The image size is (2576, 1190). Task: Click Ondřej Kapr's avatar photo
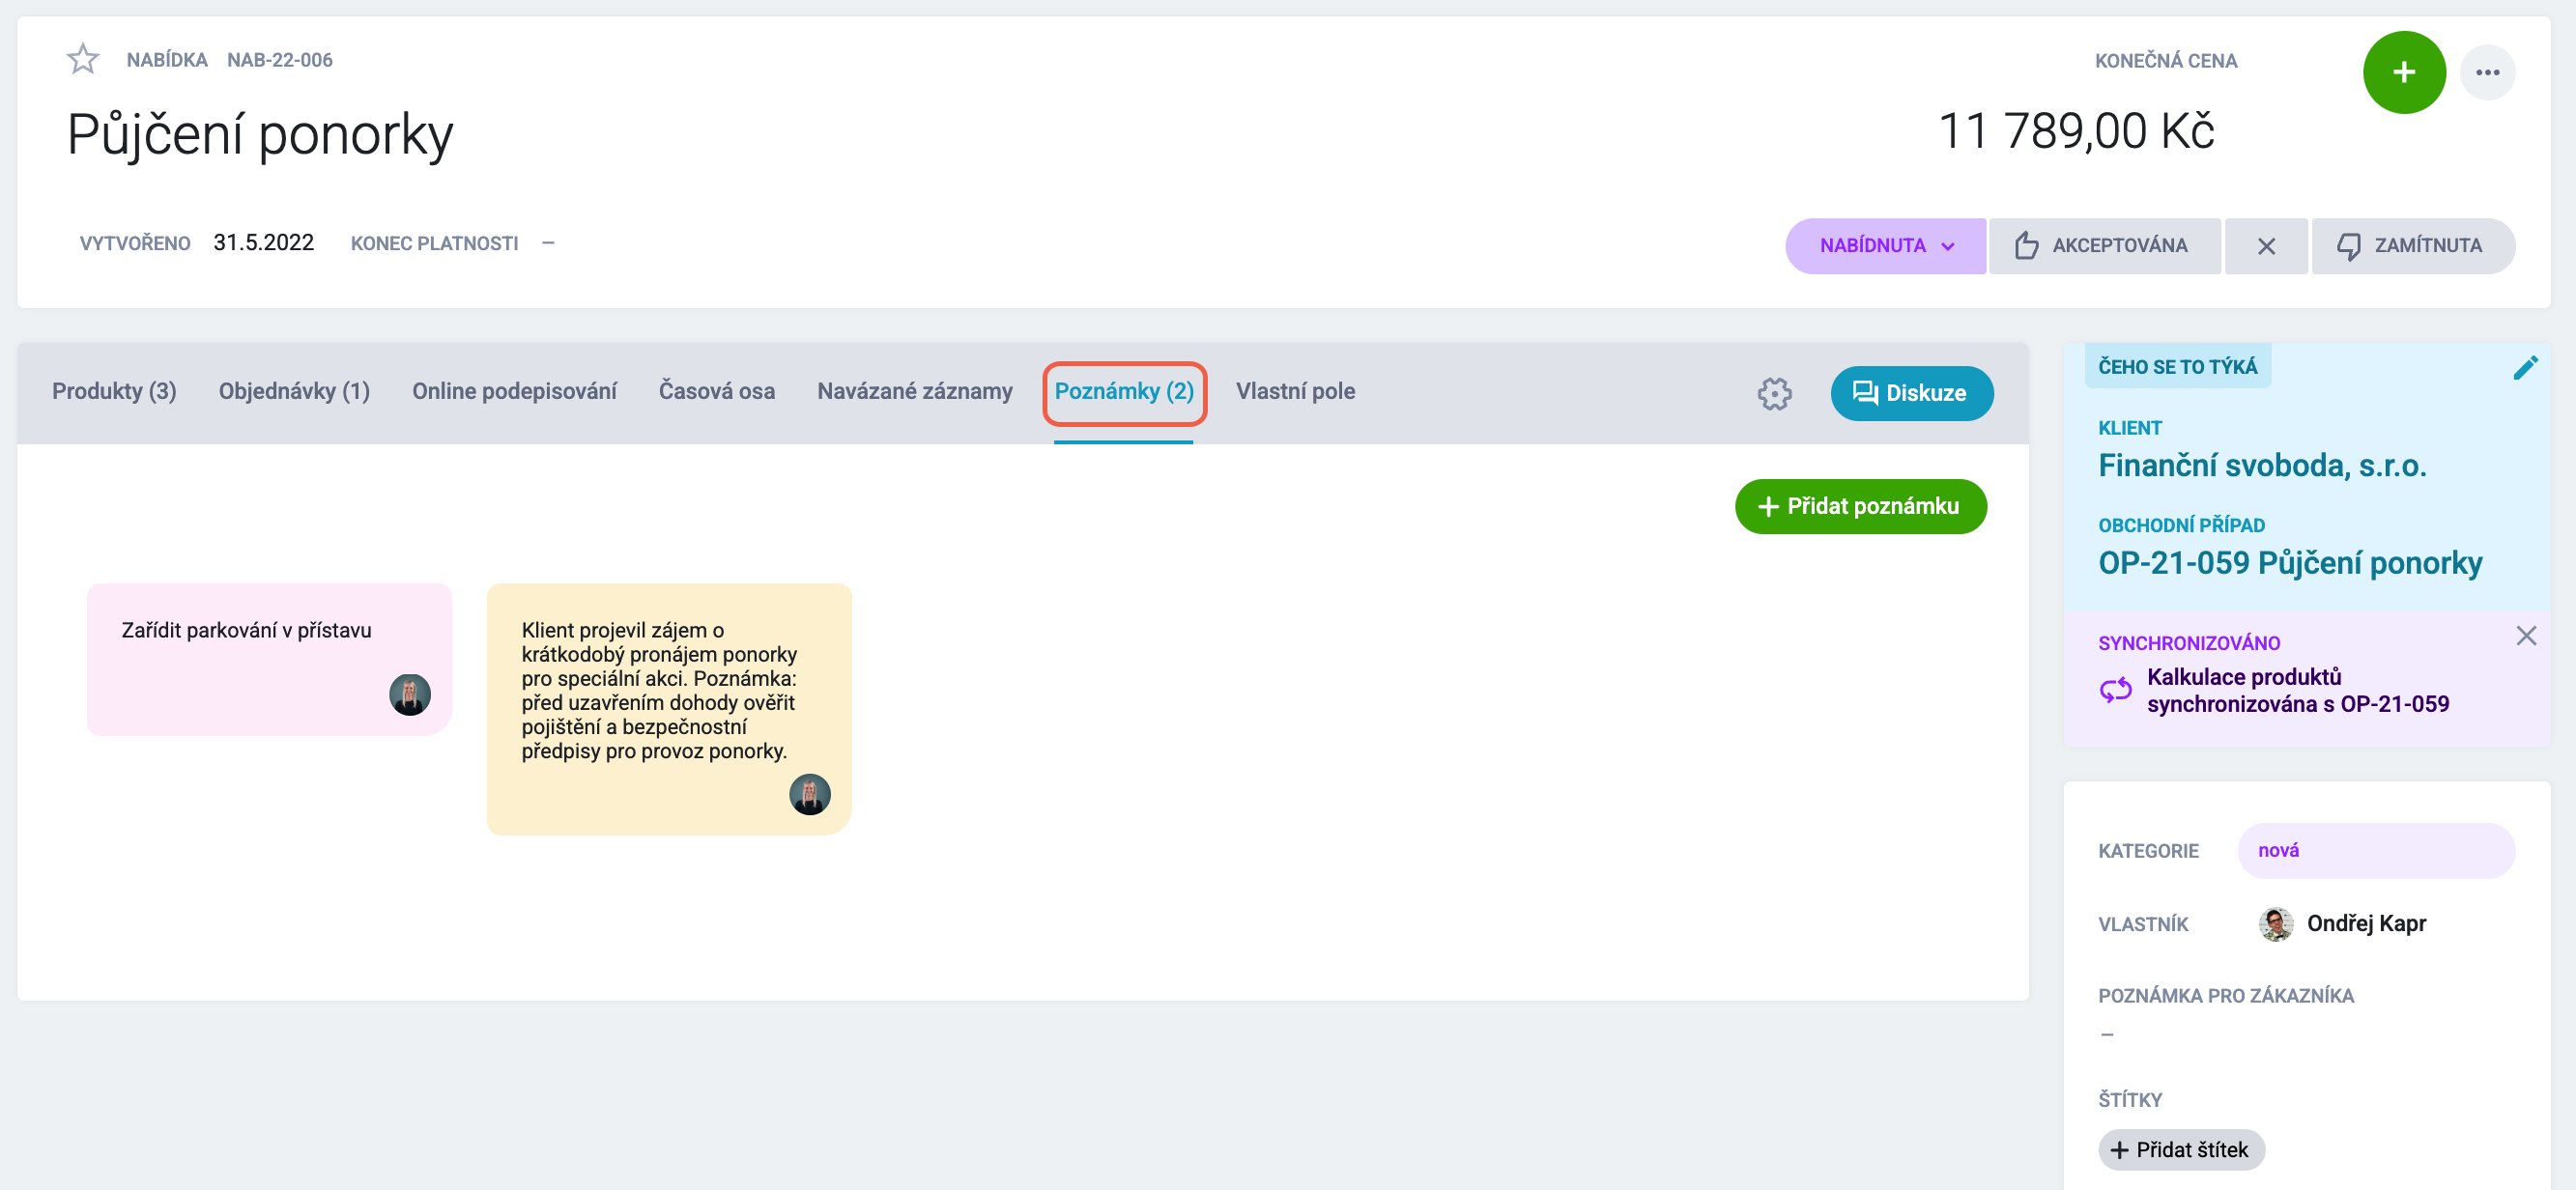coord(2276,924)
